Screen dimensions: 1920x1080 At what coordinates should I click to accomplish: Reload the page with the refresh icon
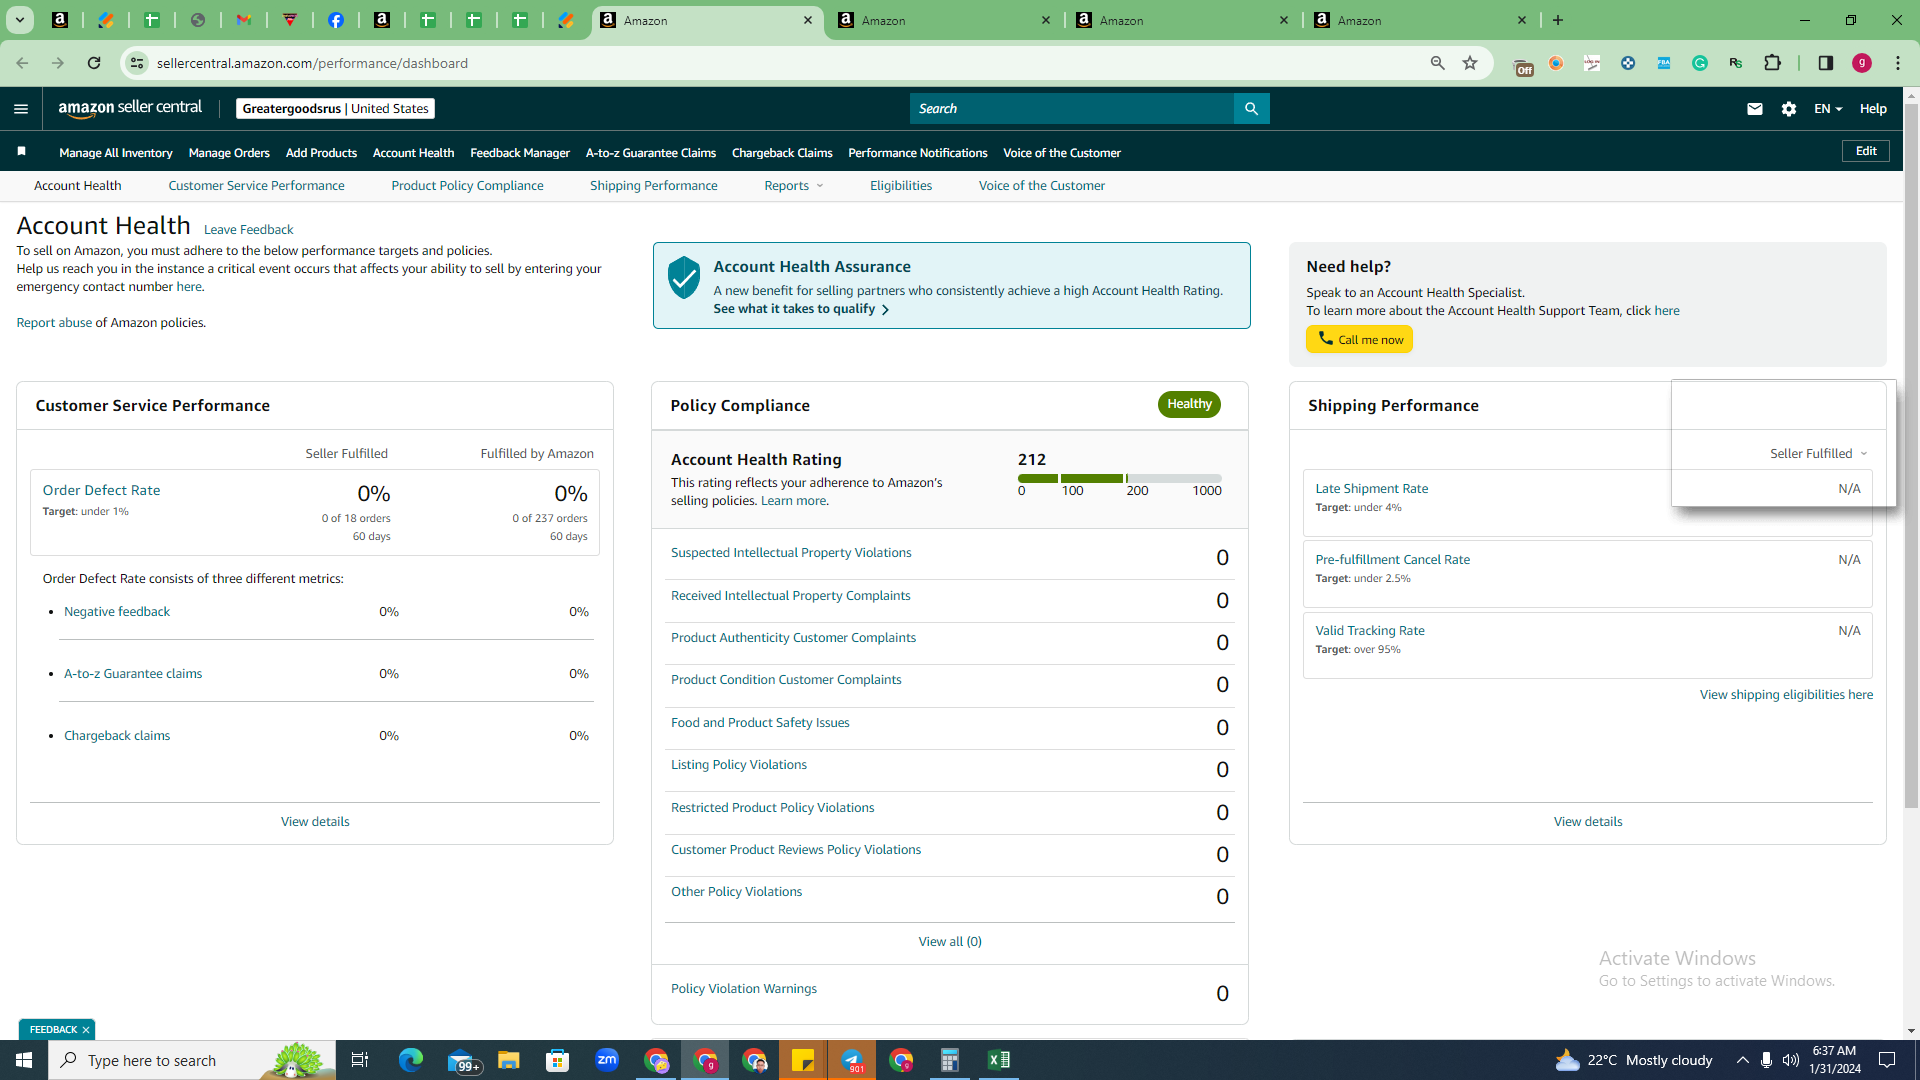pos(94,63)
